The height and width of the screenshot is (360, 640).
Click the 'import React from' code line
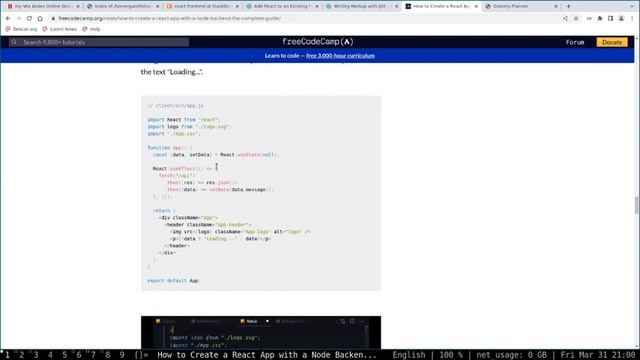(x=183, y=120)
